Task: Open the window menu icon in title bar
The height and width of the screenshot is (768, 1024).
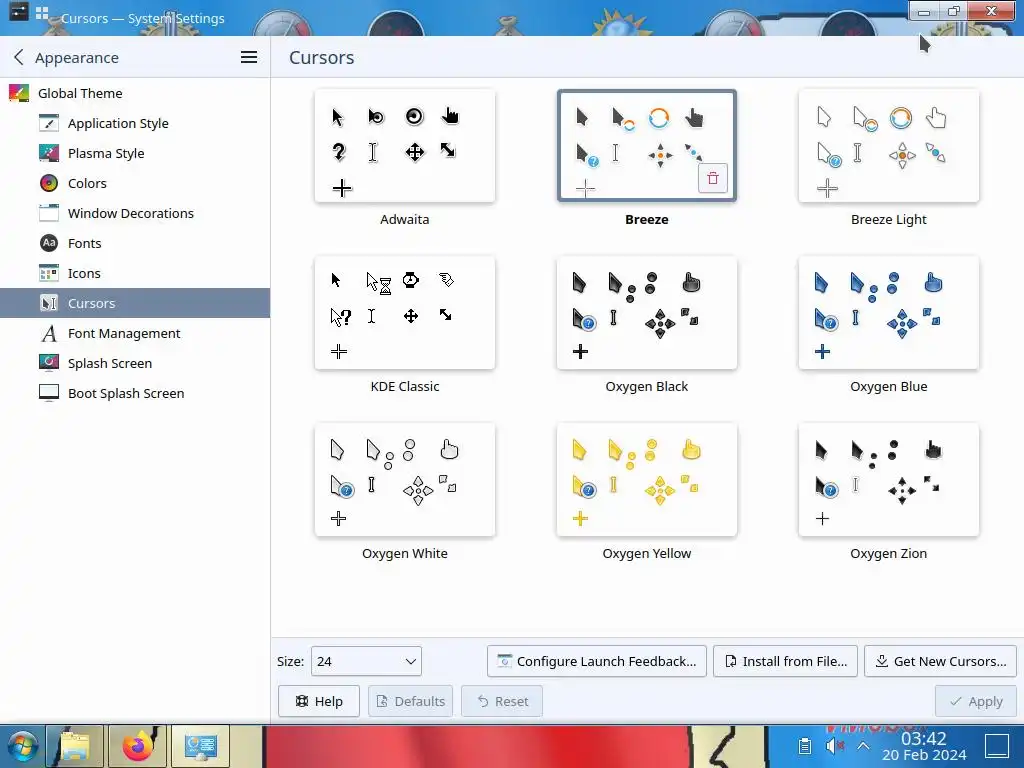Action: pyautogui.click(x=18, y=11)
